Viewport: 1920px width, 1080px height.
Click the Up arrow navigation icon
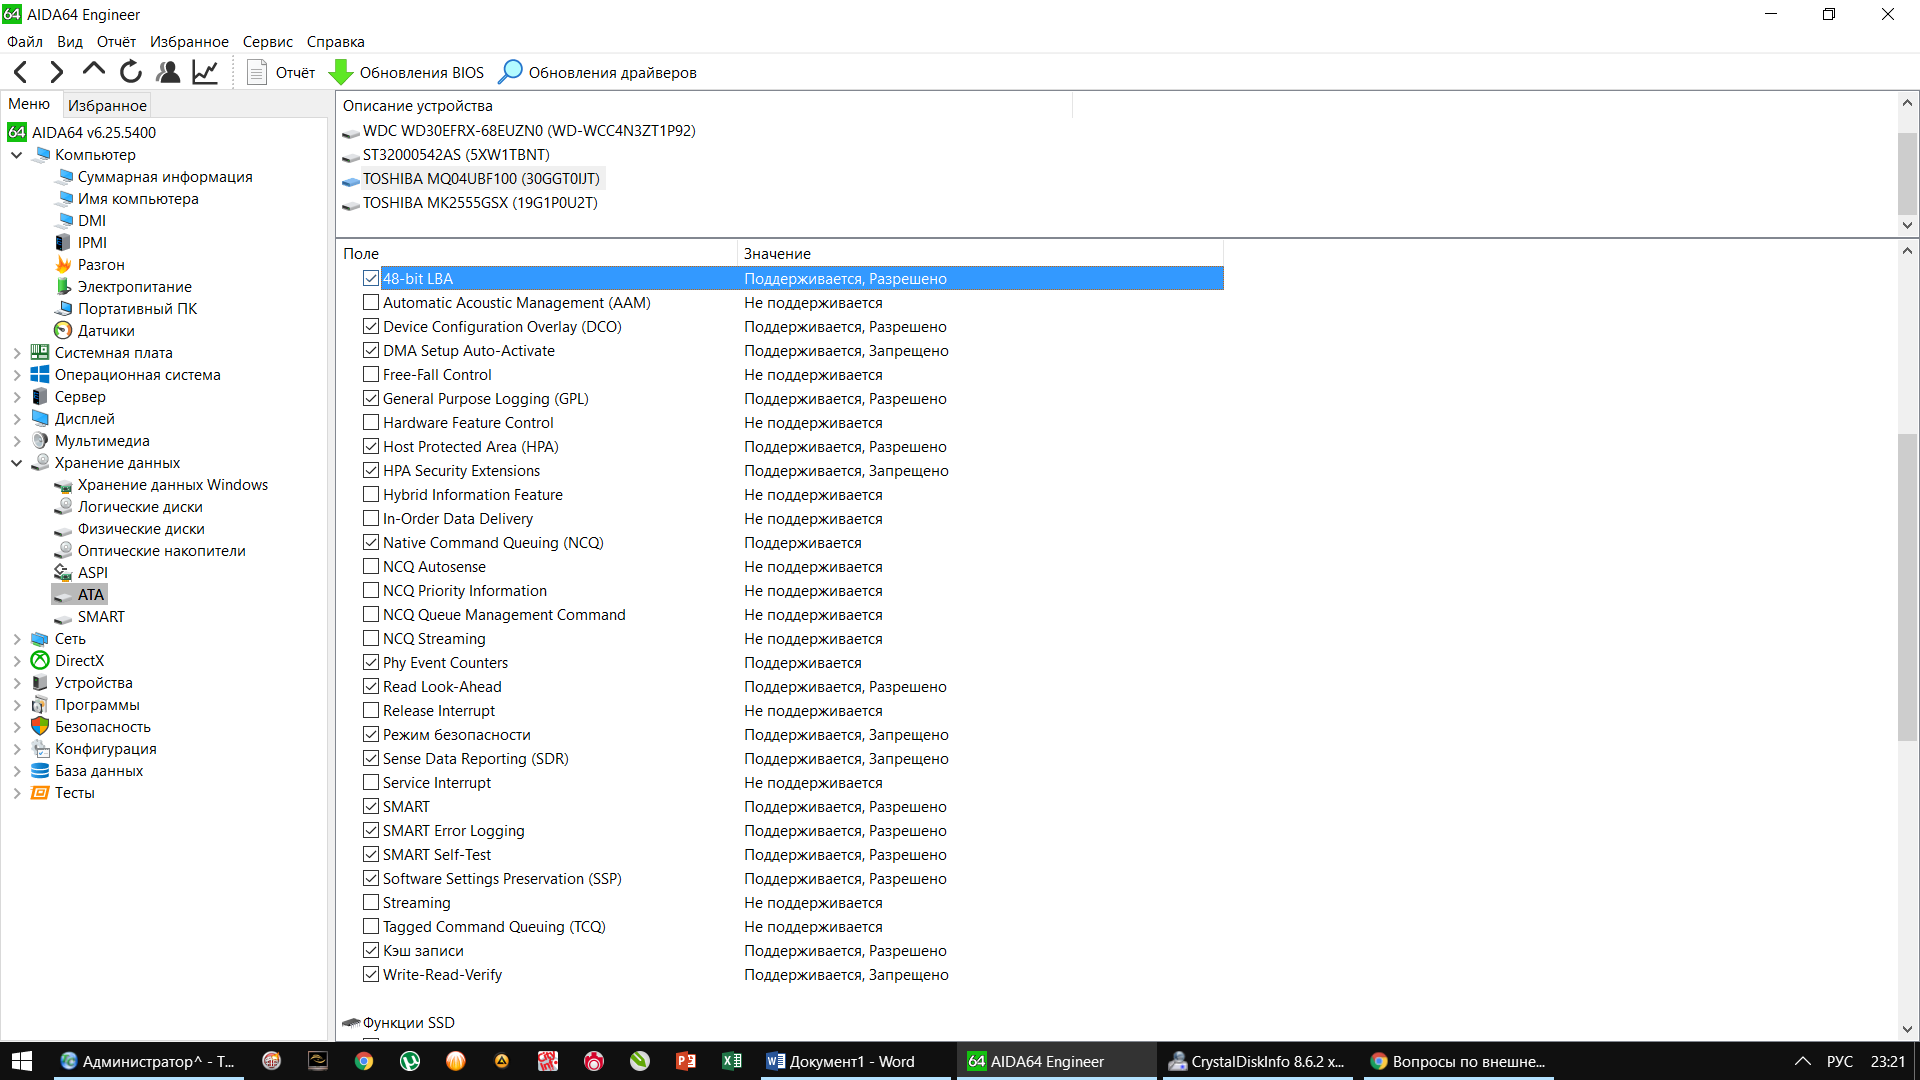click(x=94, y=70)
